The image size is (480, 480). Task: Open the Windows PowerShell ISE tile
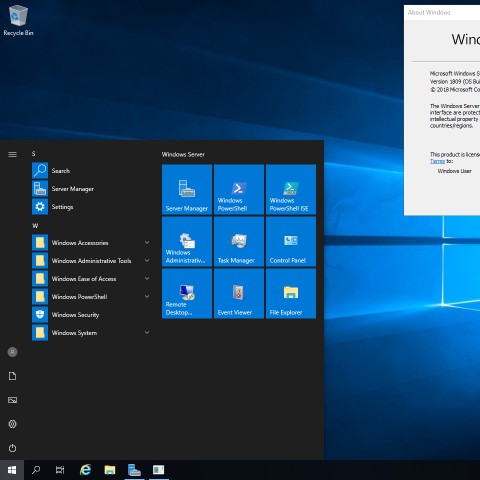point(291,189)
